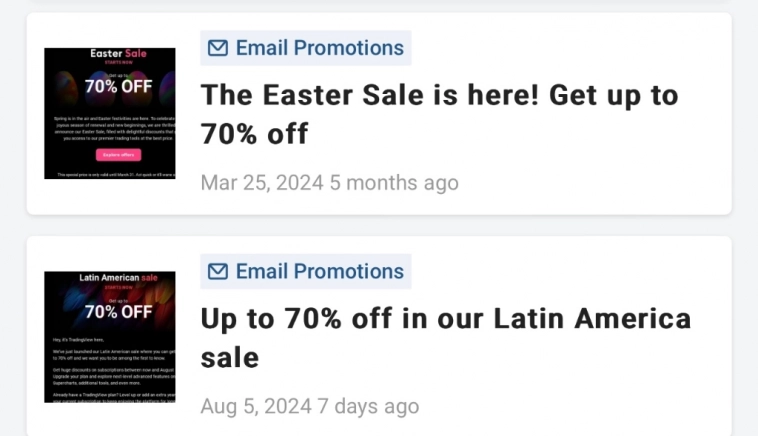Screen dimensions: 758x436
Task: Click the 70% OFF text in Easter thumbnail
Action: point(118,86)
